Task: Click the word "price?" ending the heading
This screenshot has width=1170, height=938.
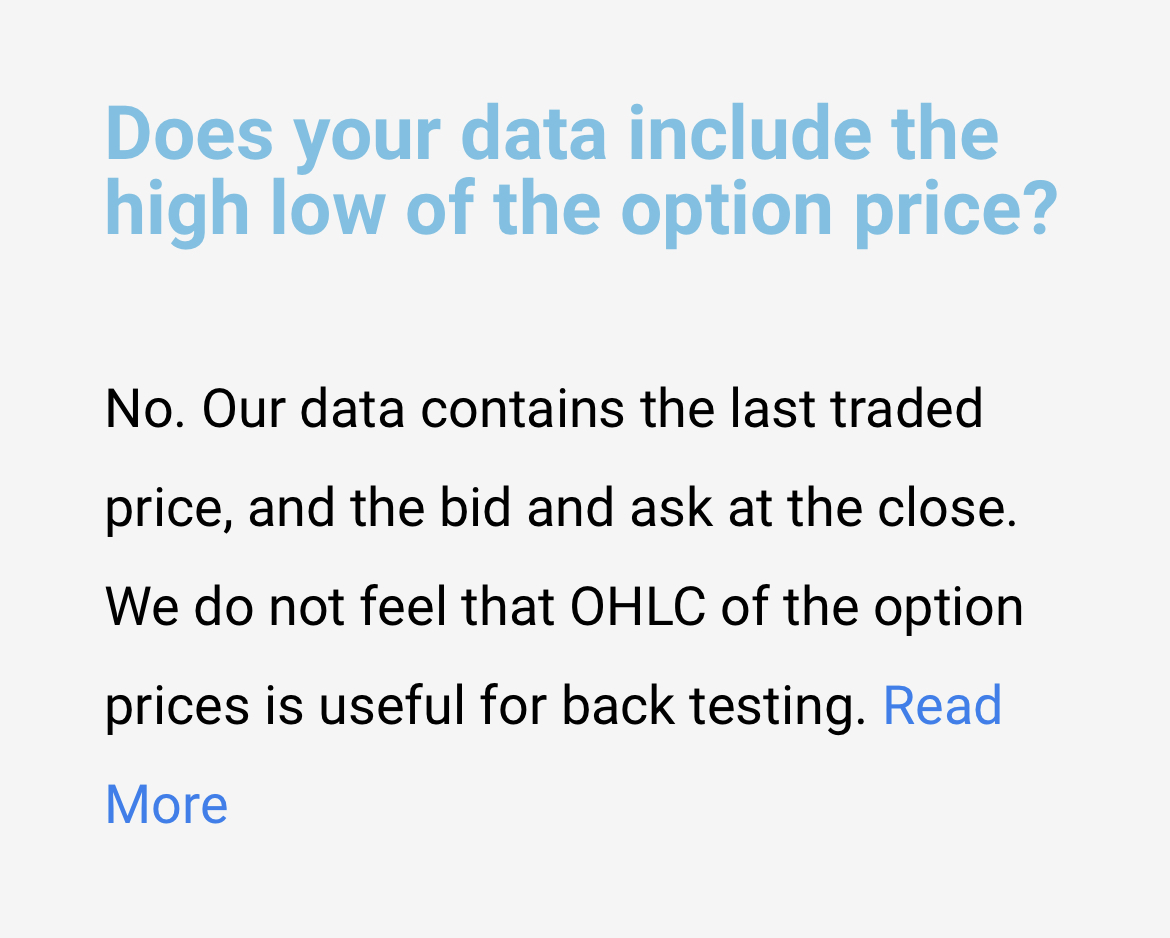Action: (x=956, y=212)
